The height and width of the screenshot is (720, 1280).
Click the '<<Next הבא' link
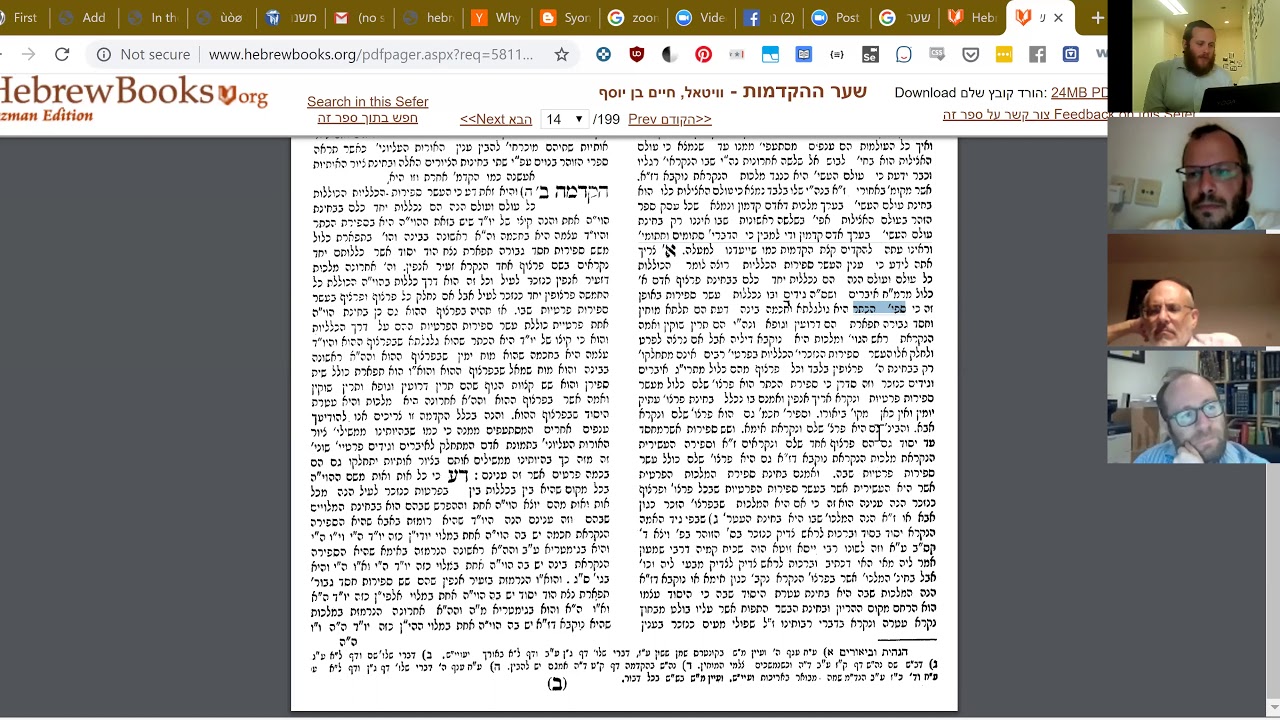pos(496,119)
